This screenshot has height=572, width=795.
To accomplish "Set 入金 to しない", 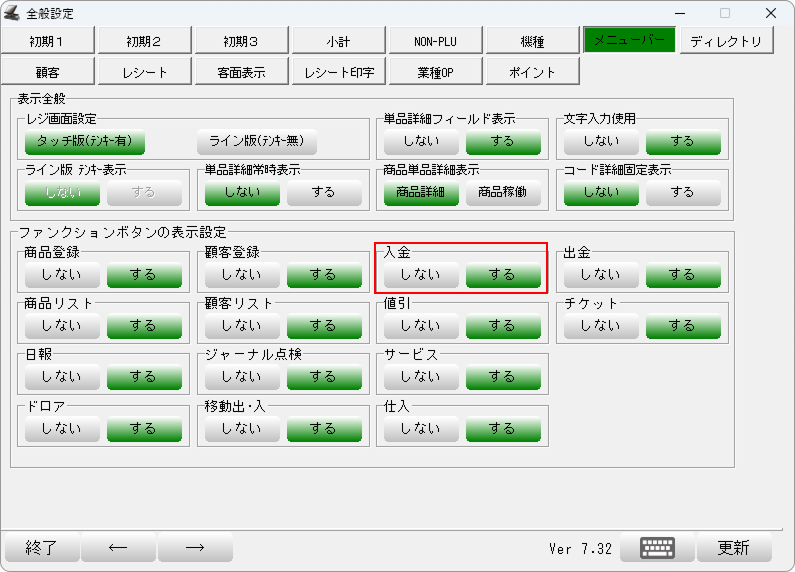I will click(421, 274).
